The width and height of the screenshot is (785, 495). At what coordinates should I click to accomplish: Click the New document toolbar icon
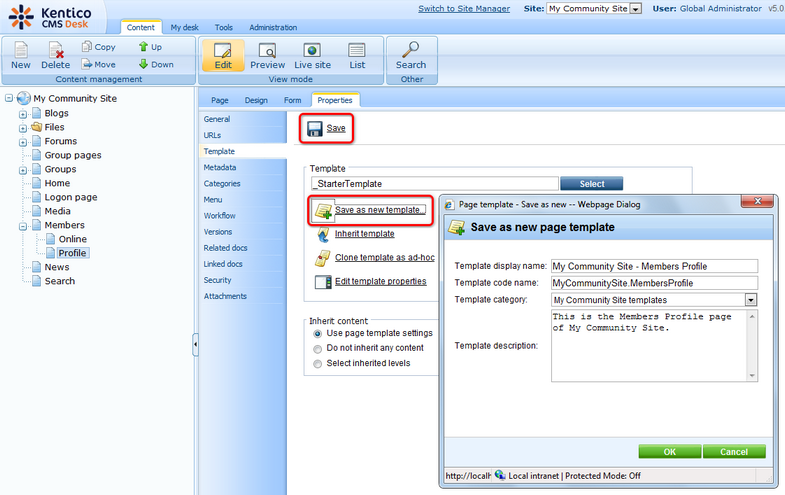click(20, 50)
